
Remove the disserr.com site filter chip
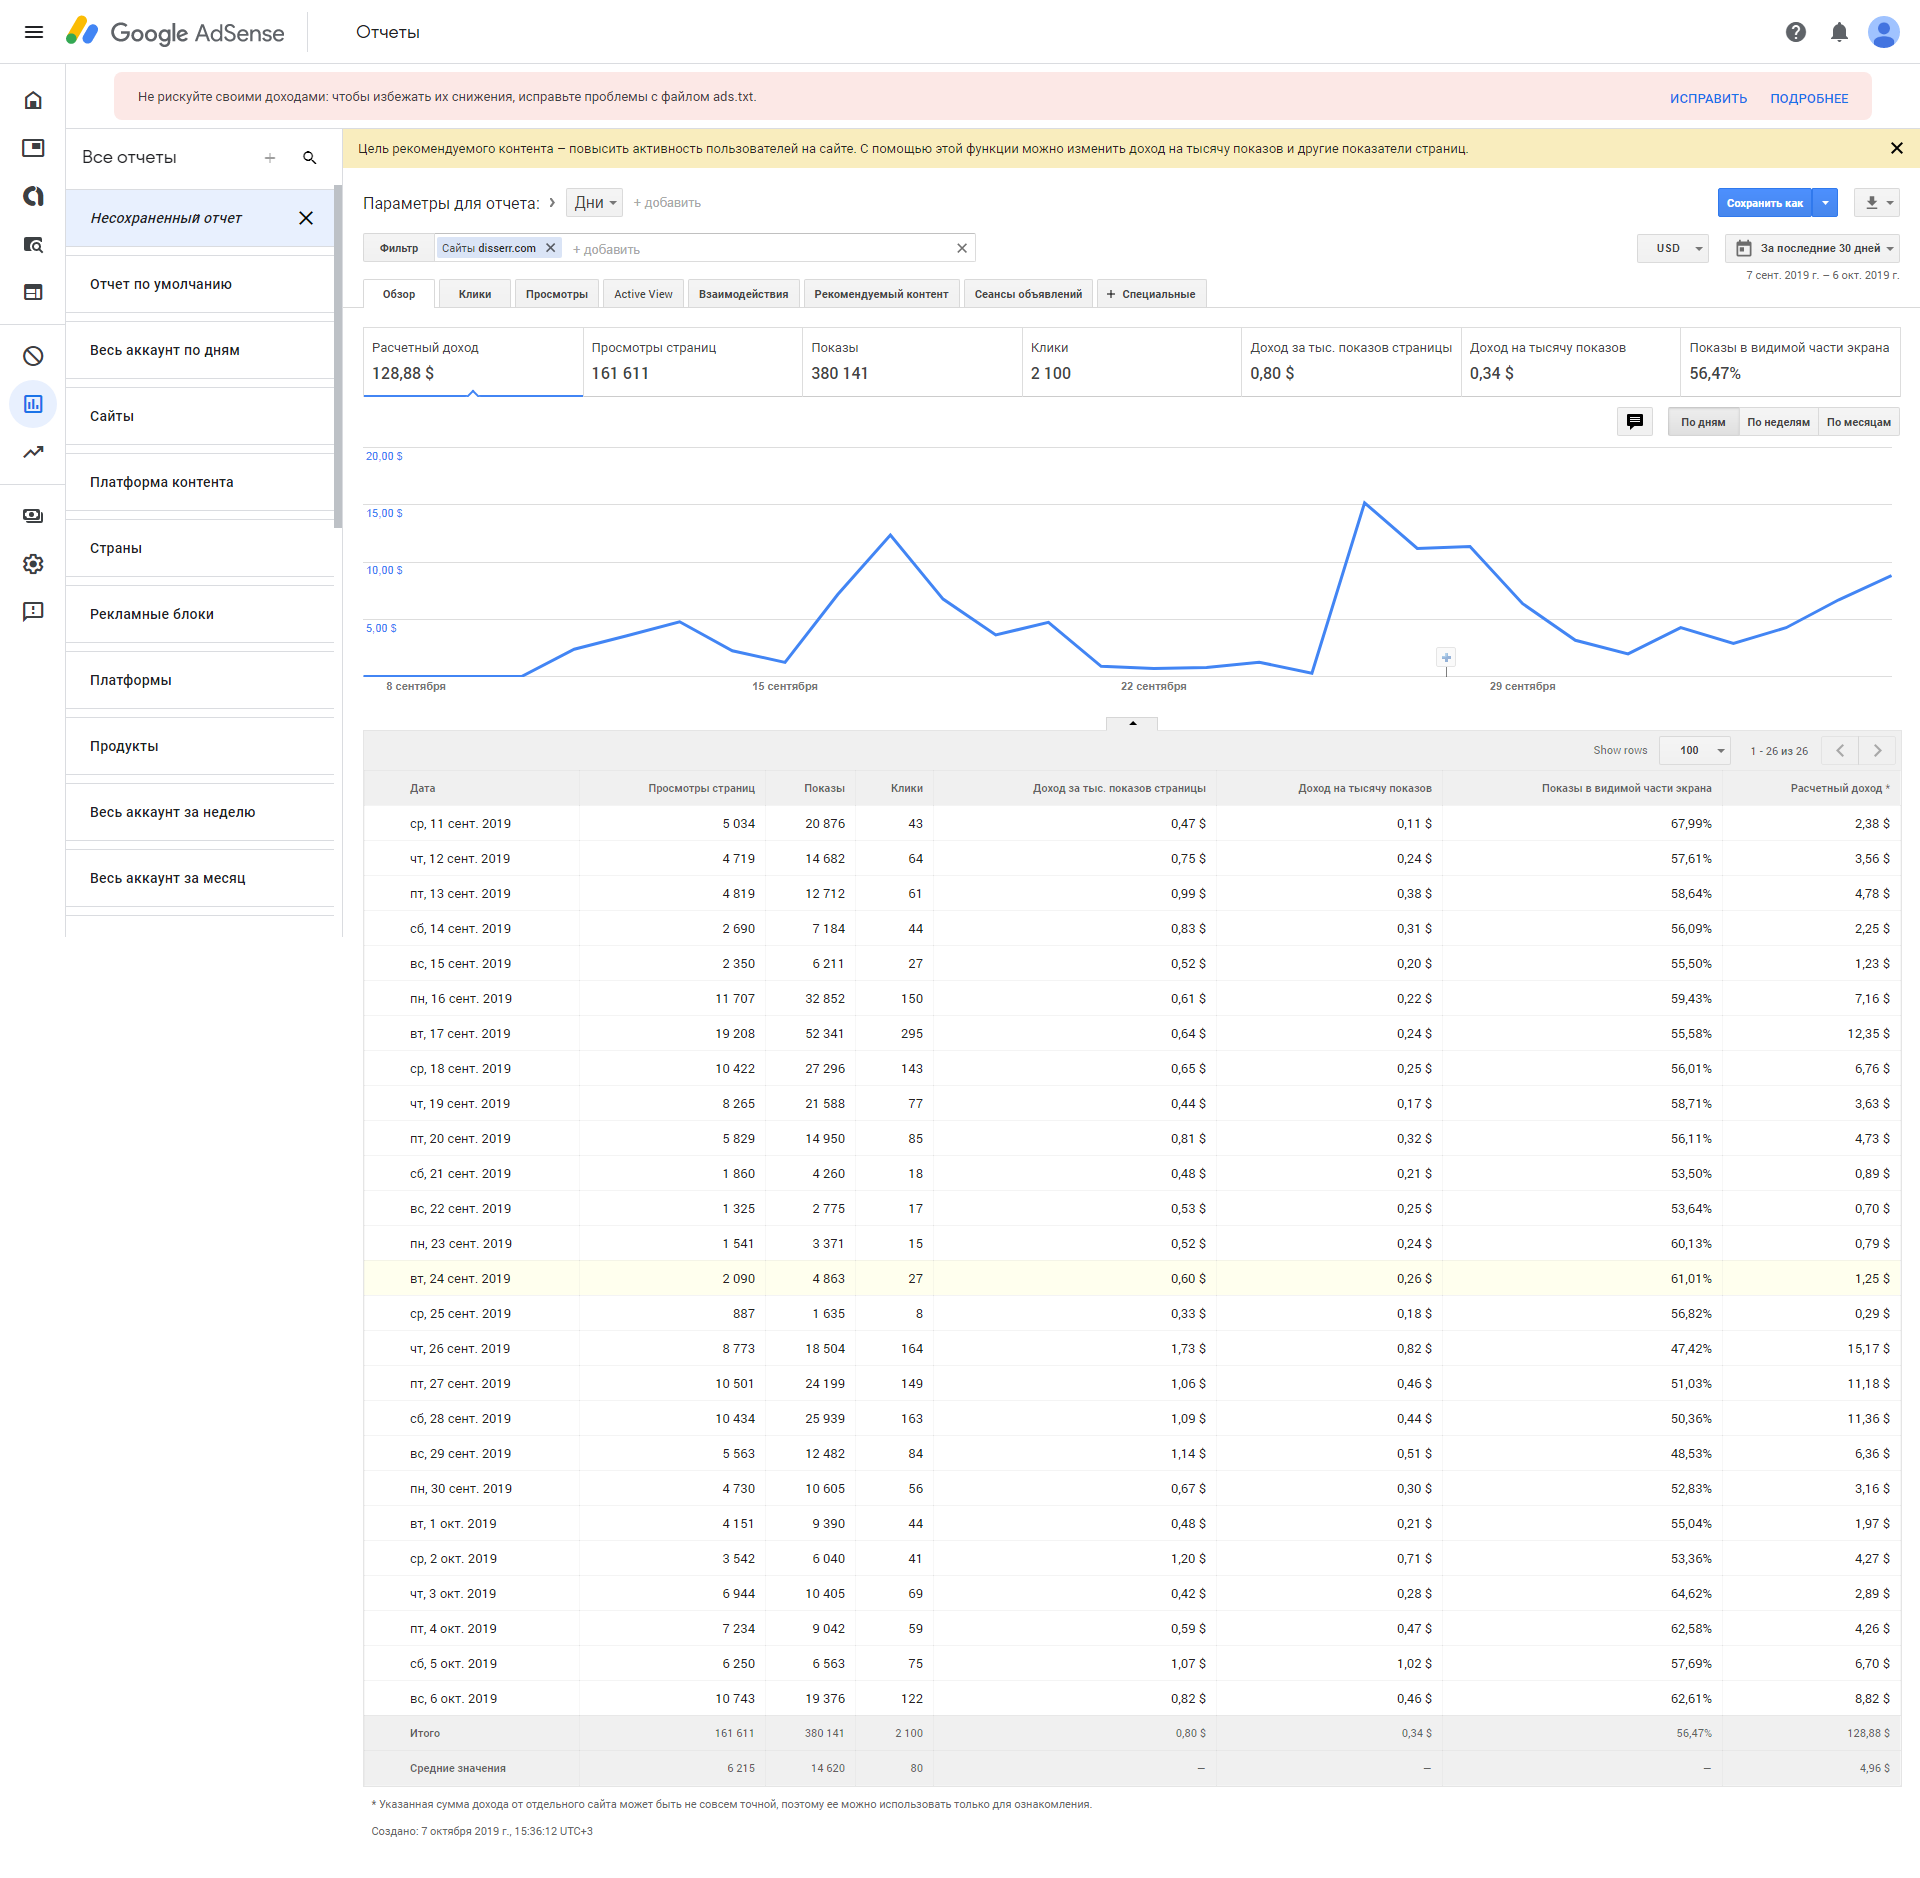550,248
